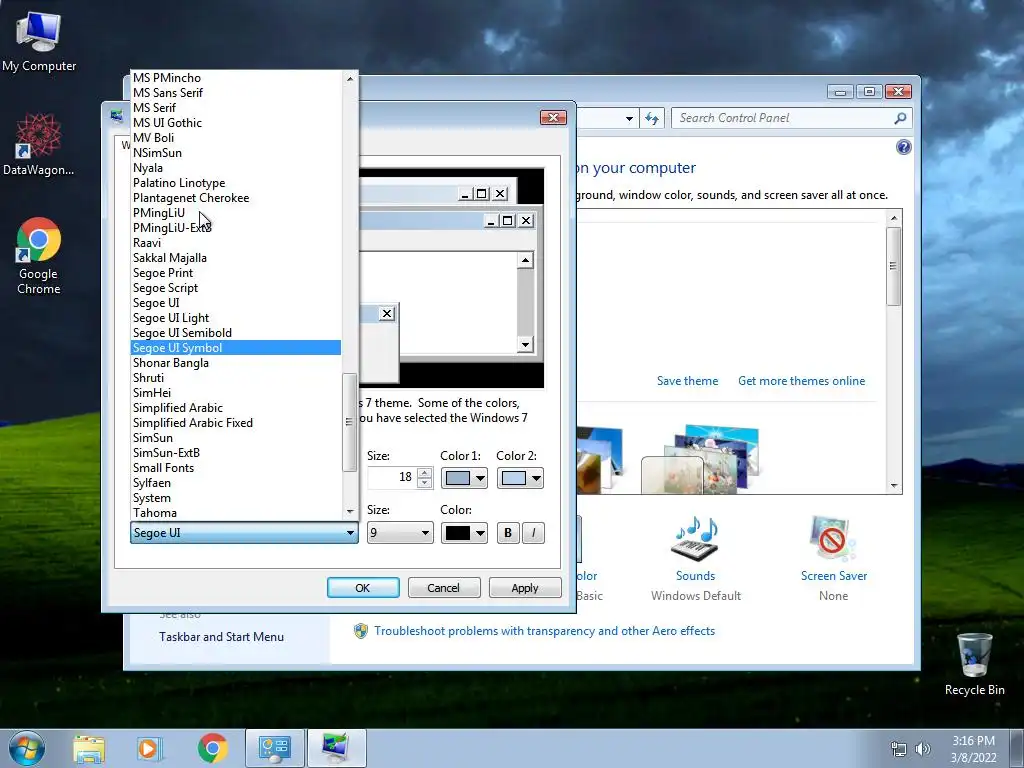
Task: Select Sakkal Majalla font
Action: click(235, 258)
